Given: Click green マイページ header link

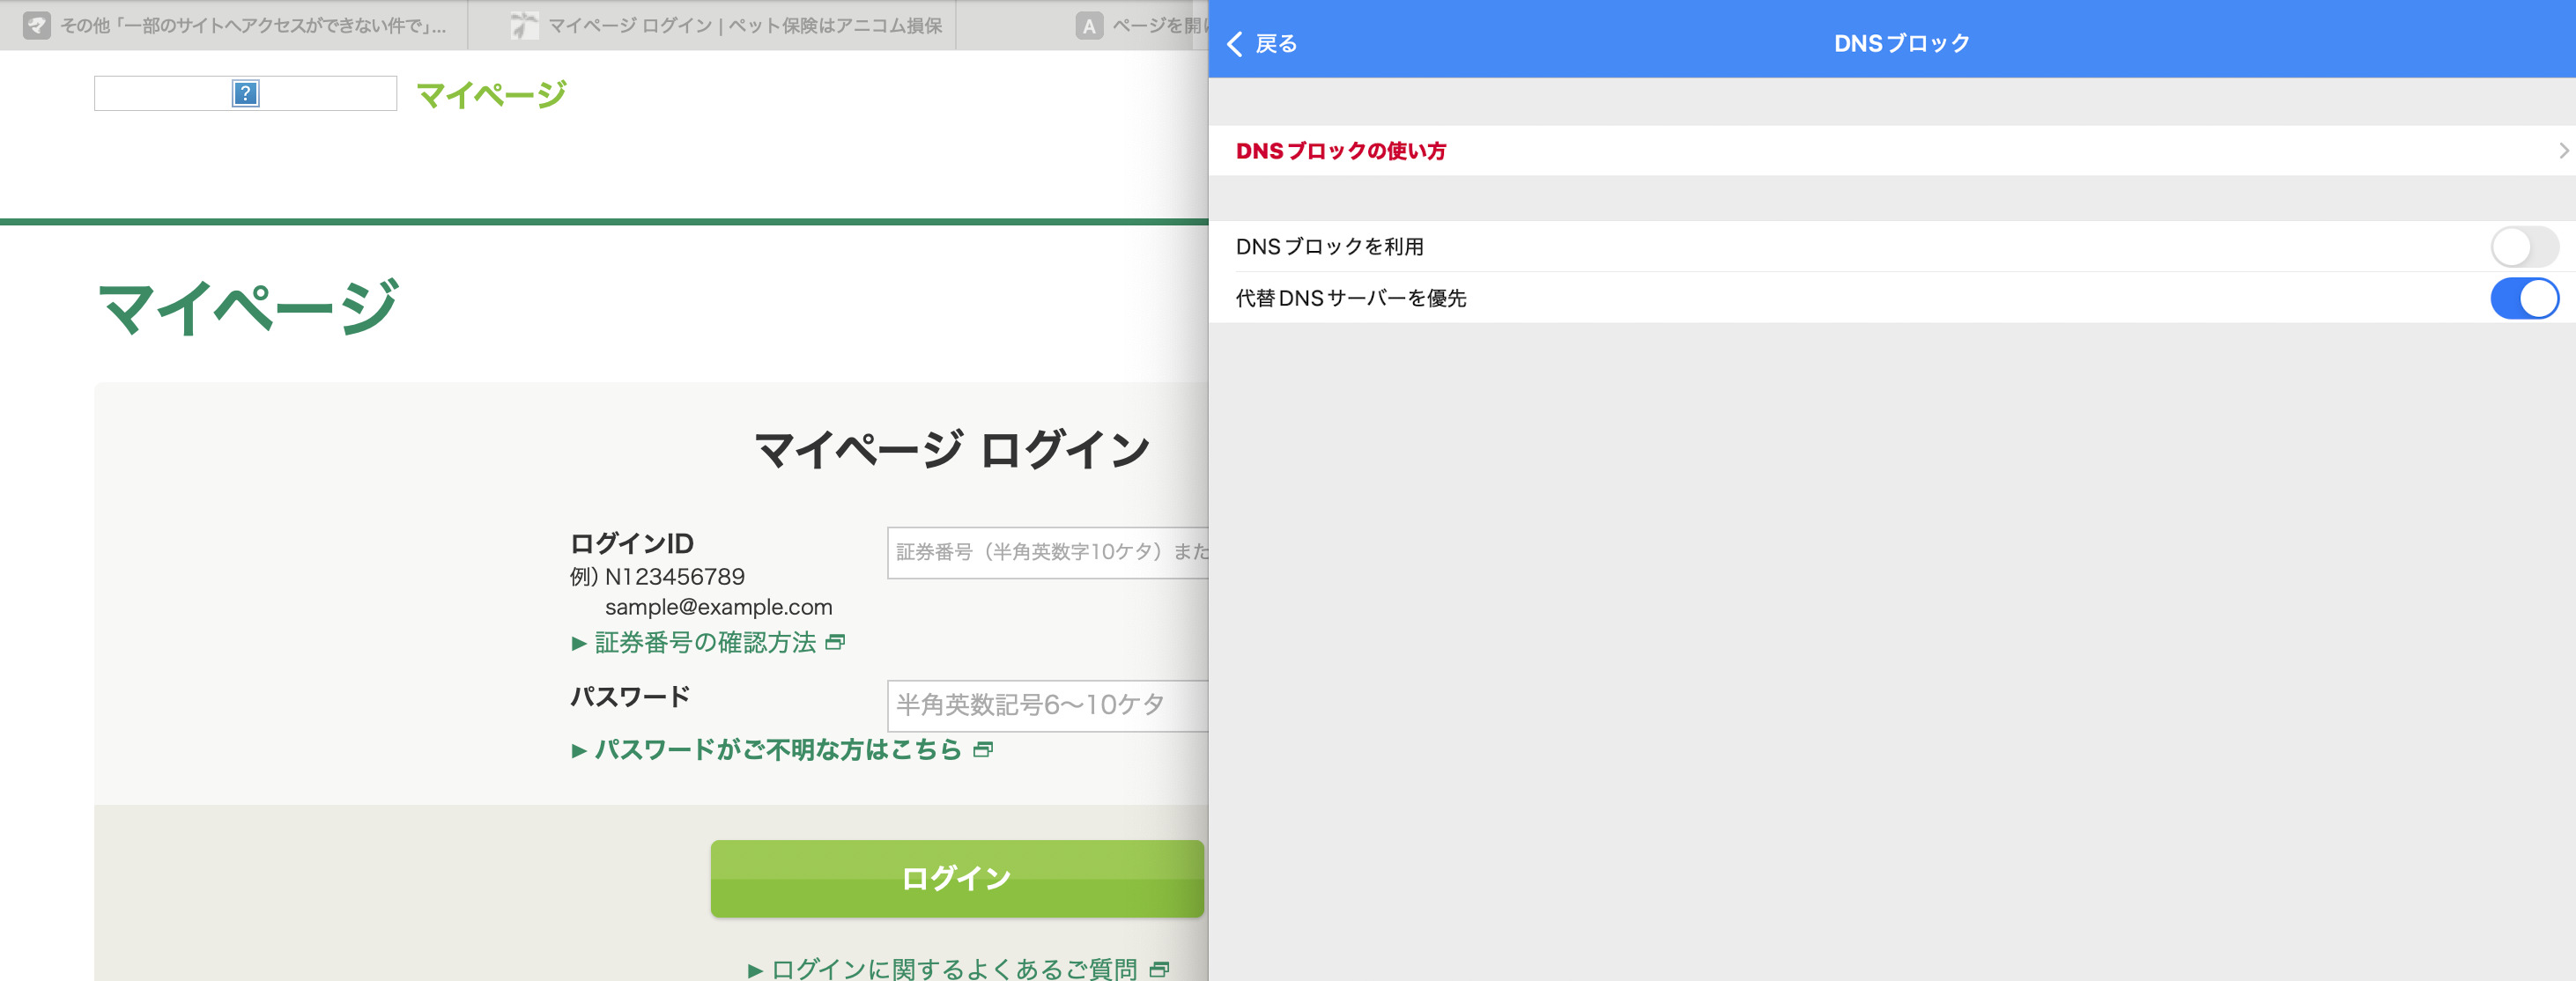Looking at the screenshot, I should (x=491, y=95).
